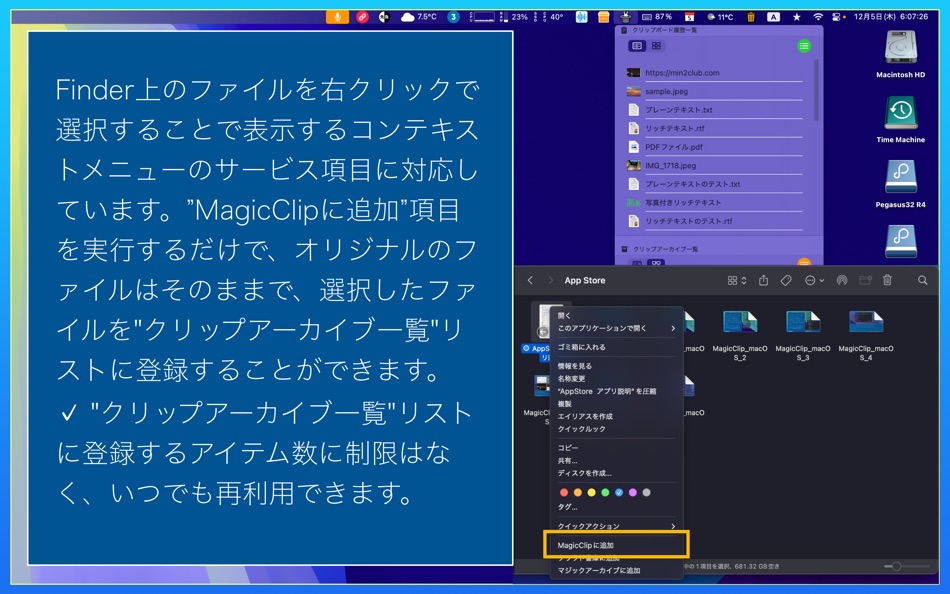This screenshot has height=594, width=950.
Task: Switch clipboard history panel to grid view
Action: pyautogui.click(x=656, y=45)
